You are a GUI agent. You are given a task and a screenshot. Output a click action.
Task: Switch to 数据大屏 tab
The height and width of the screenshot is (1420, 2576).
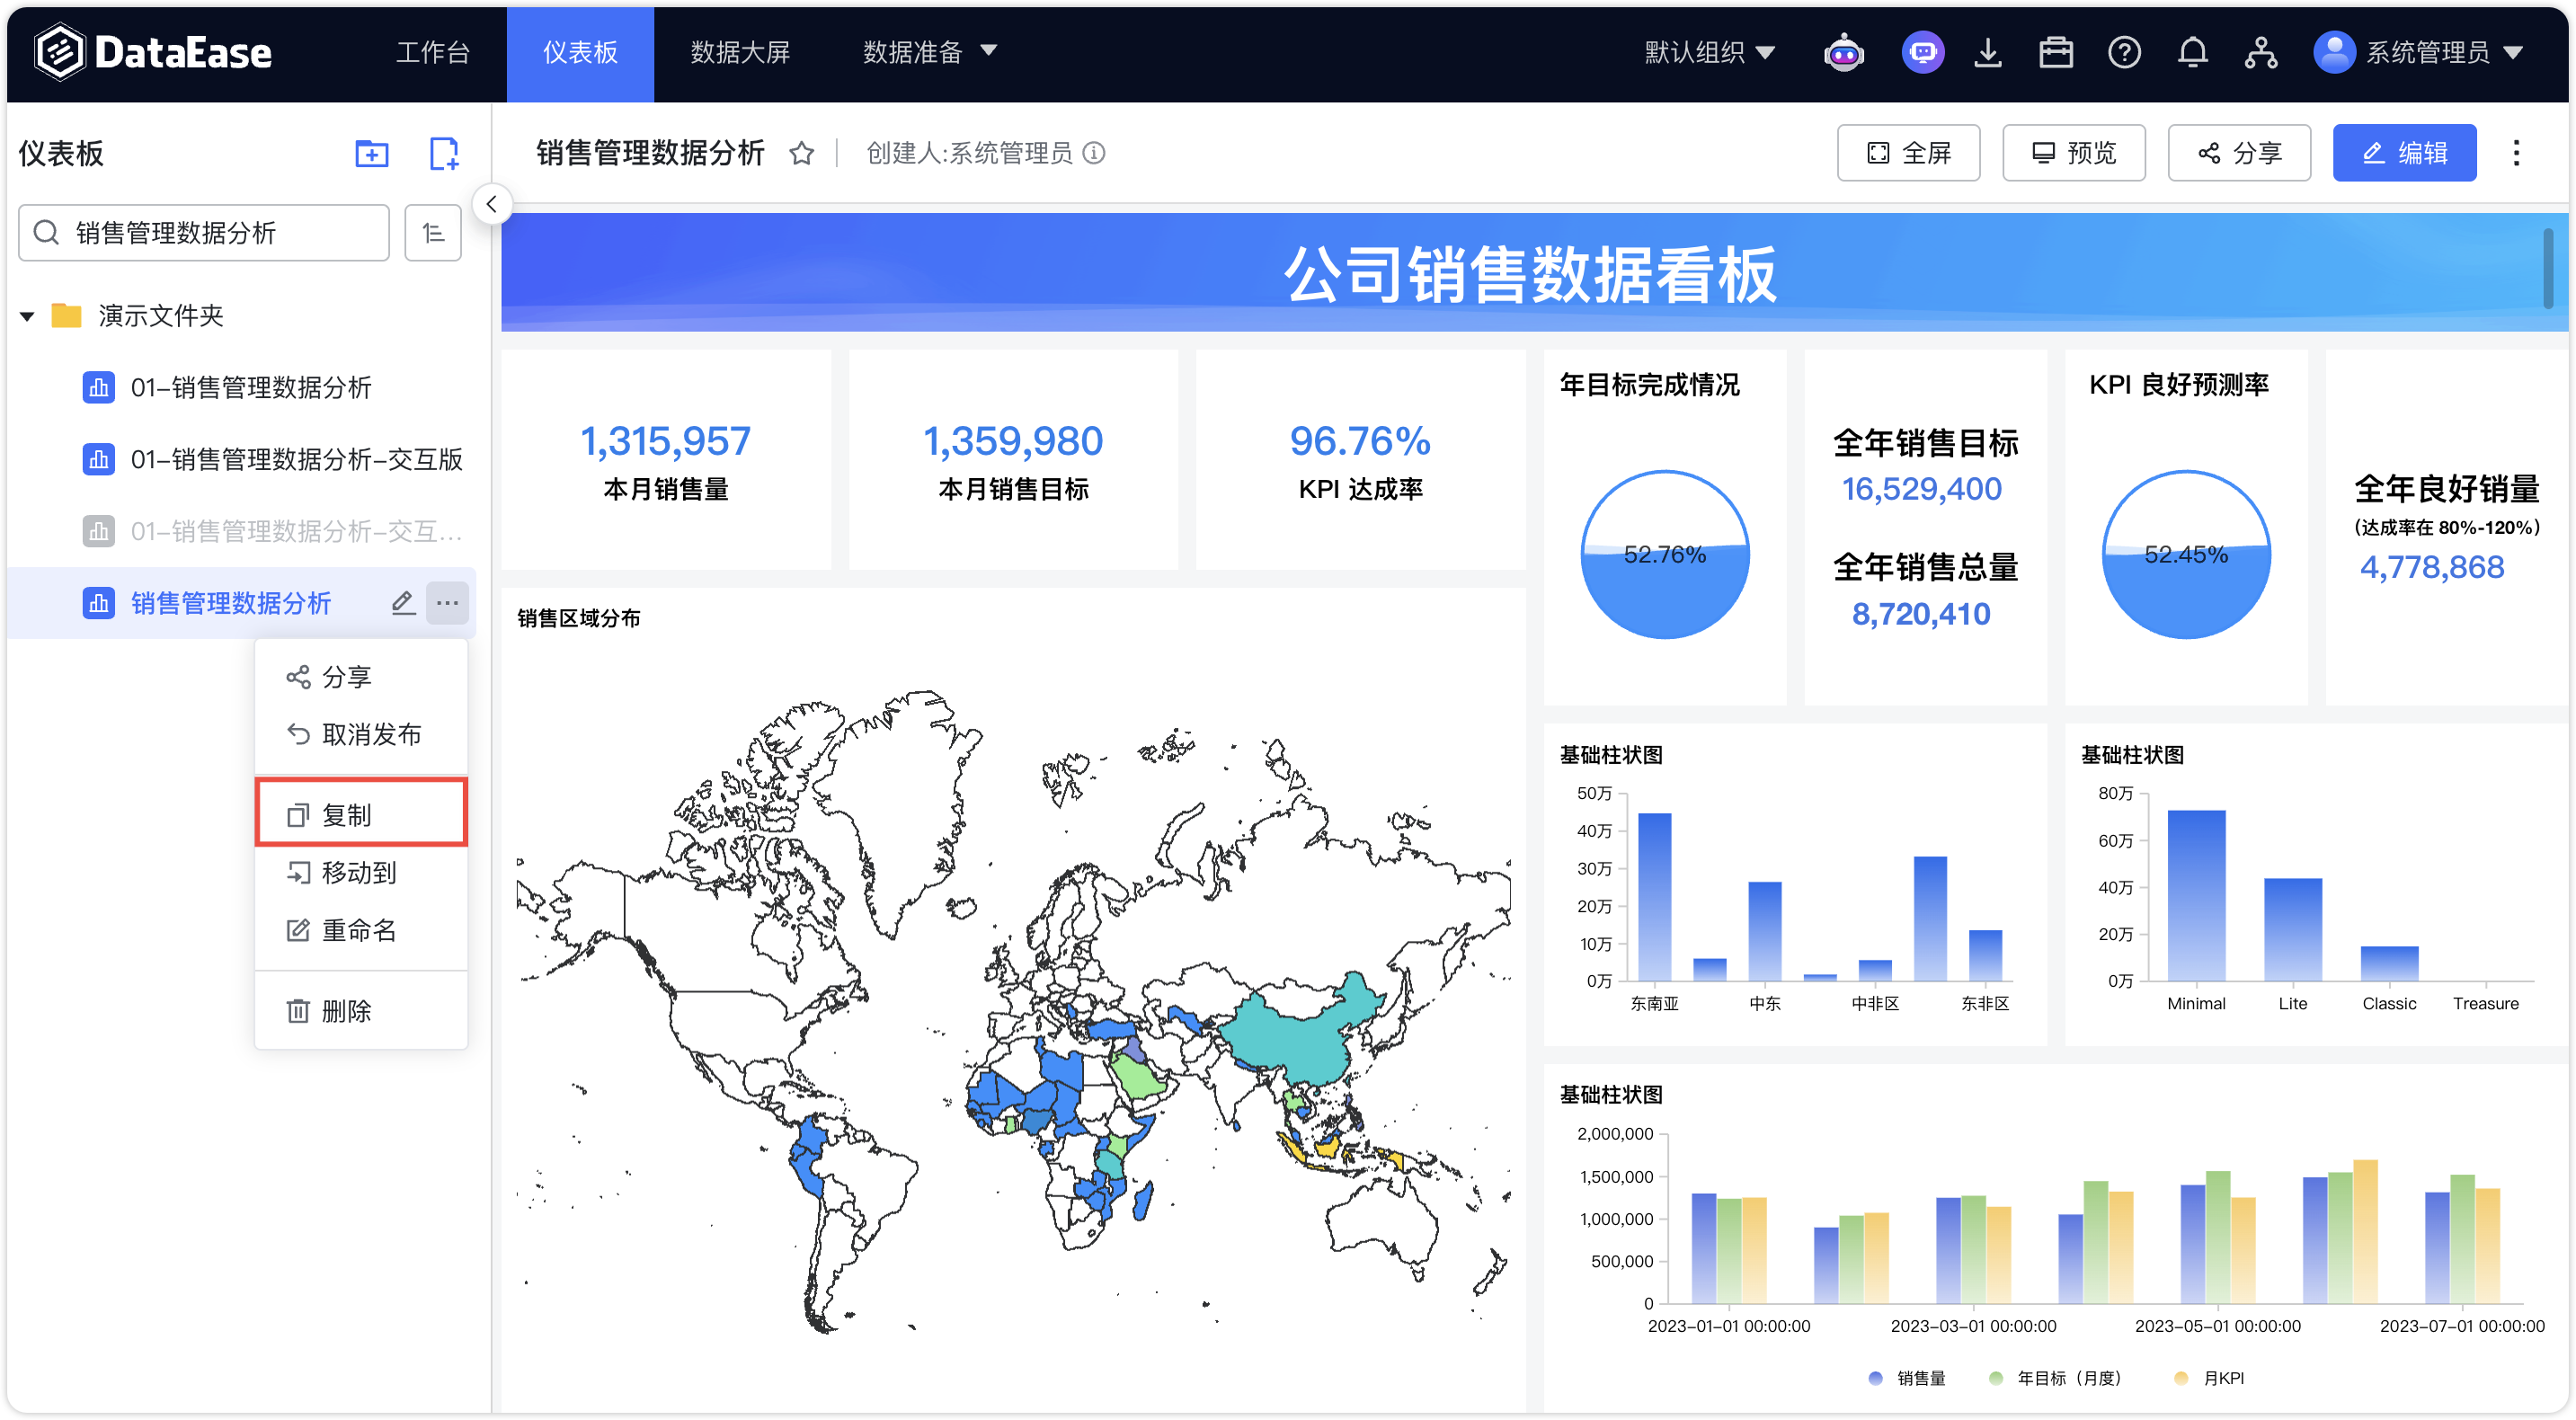pyautogui.click(x=740, y=52)
